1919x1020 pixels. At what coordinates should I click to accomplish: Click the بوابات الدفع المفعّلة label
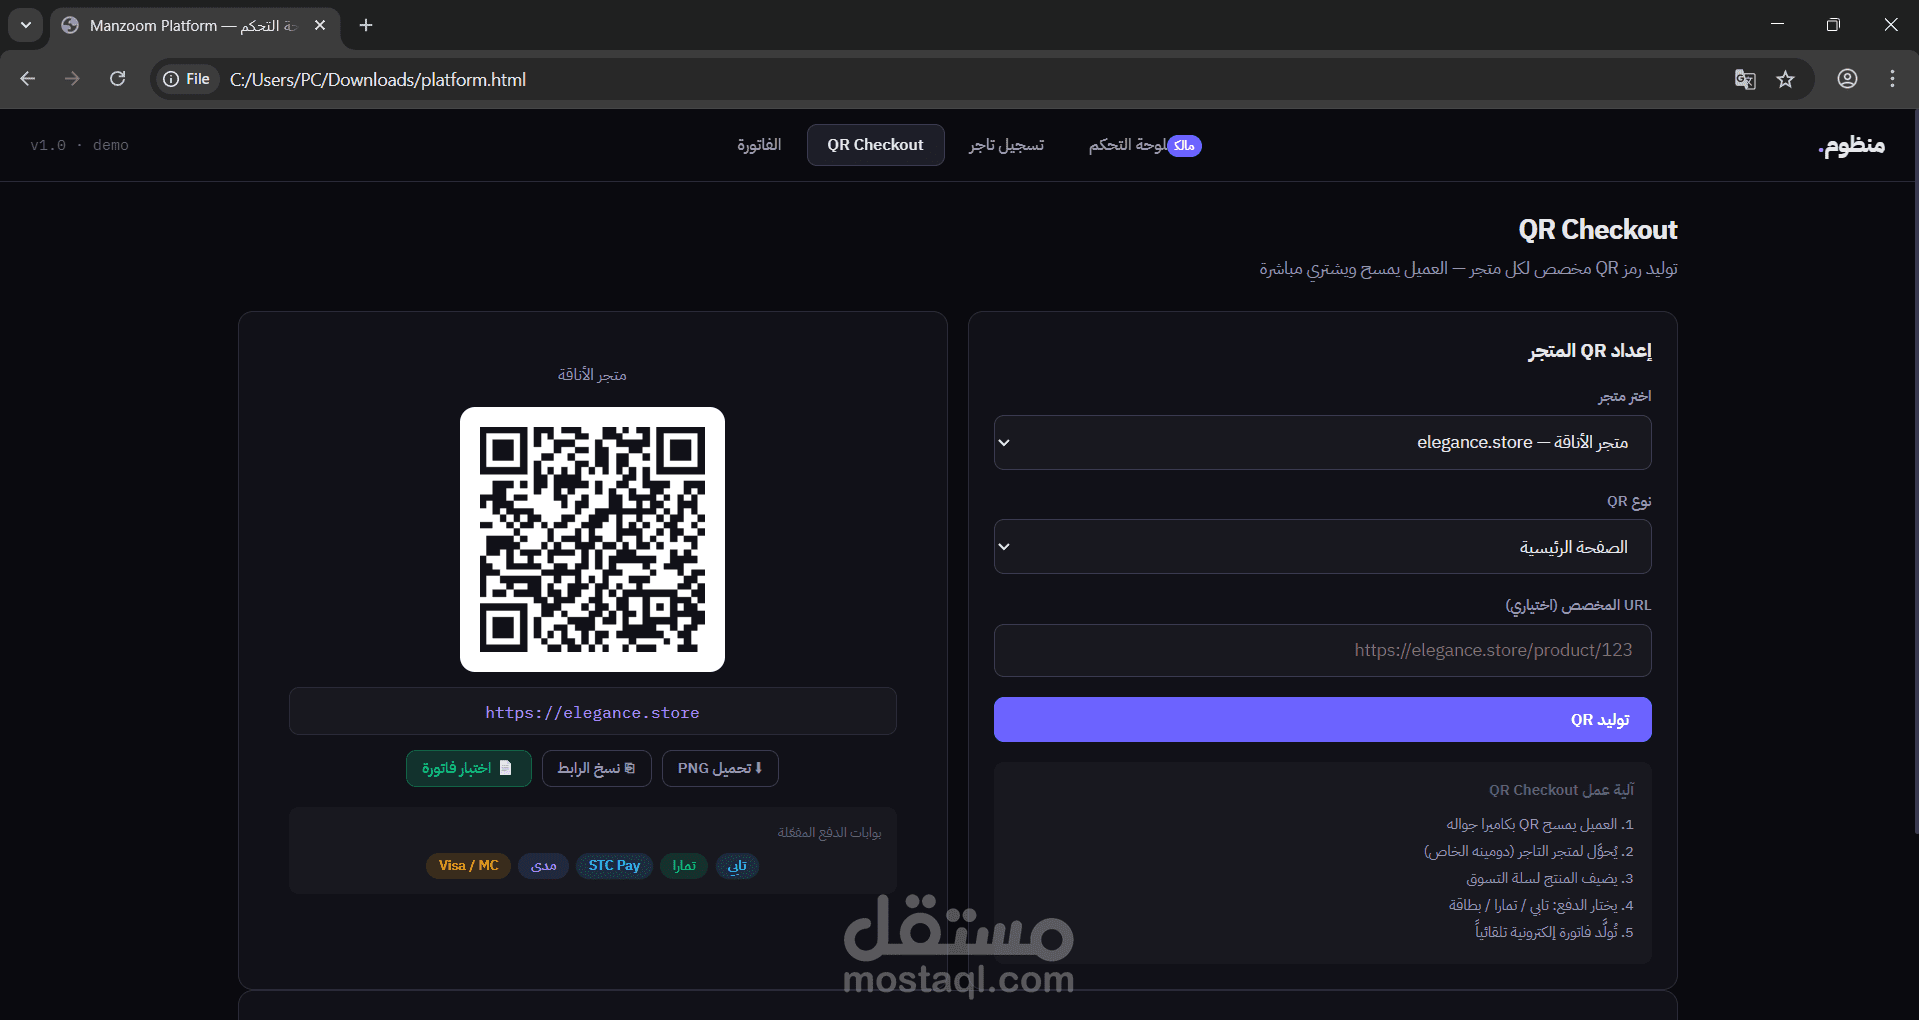pos(829,832)
